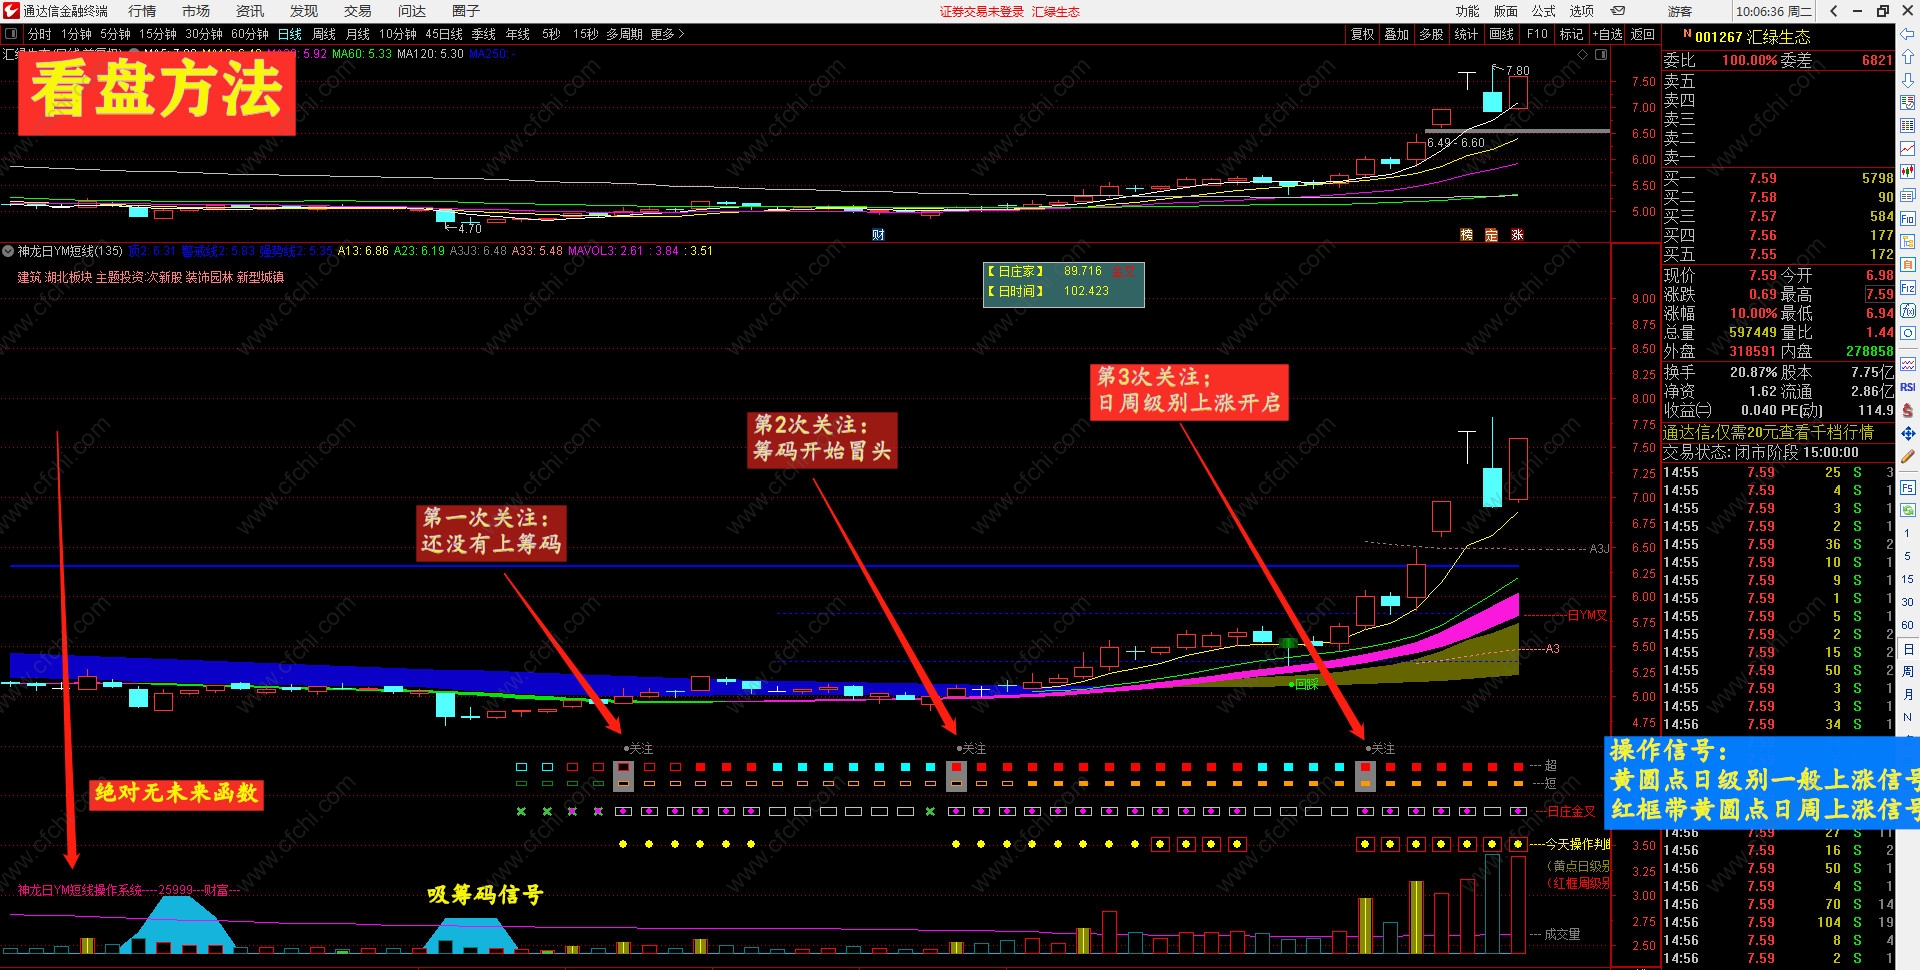
Task: Click the 游客 guest account label
Action: coord(1680,11)
